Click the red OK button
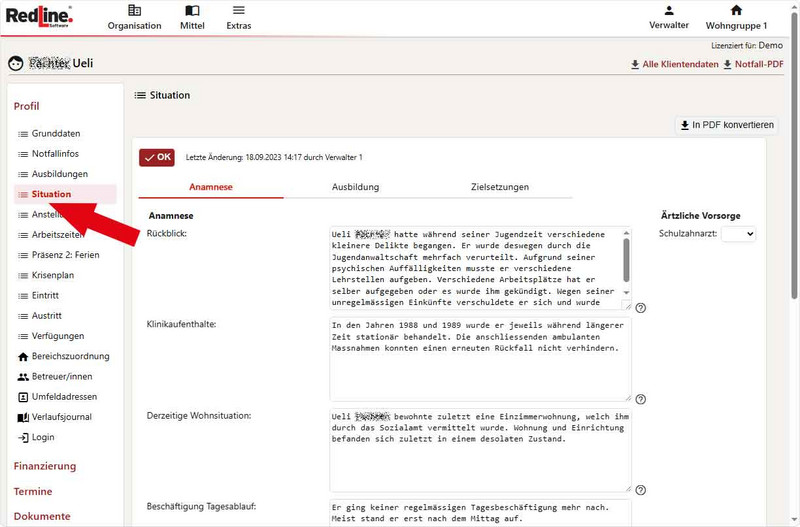 157,157
